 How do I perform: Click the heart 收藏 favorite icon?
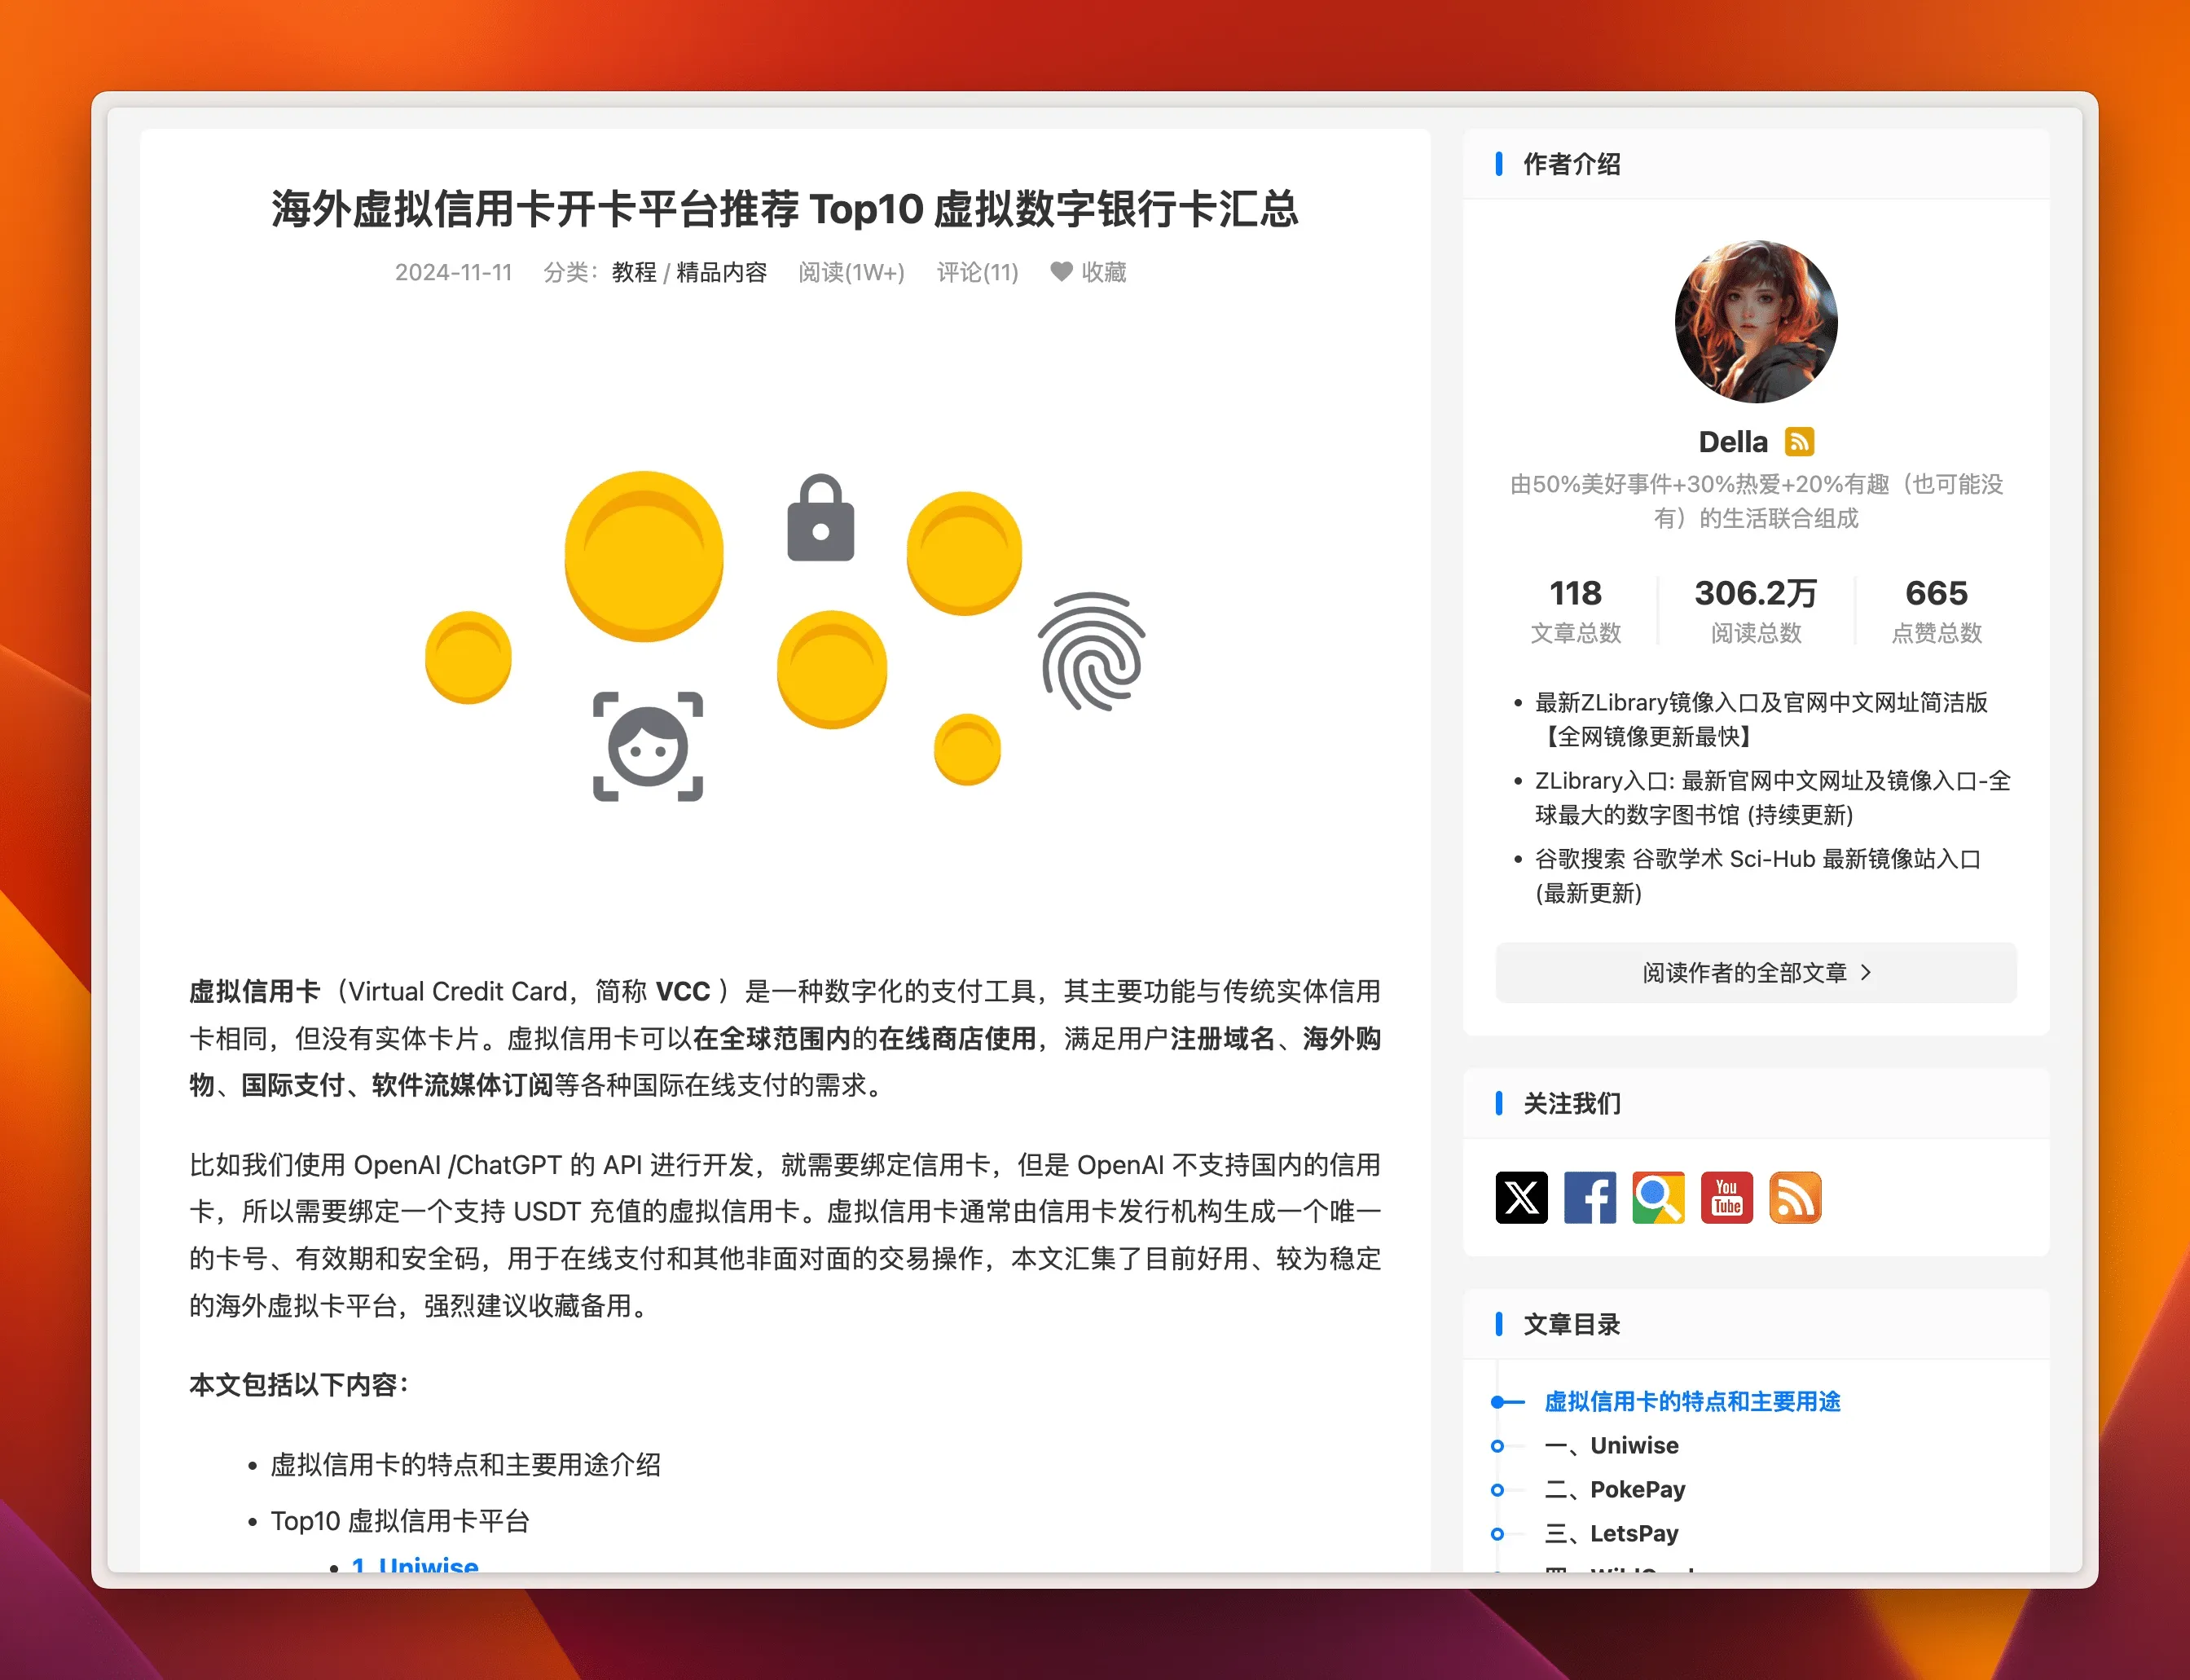click(x=1061, y=271)
